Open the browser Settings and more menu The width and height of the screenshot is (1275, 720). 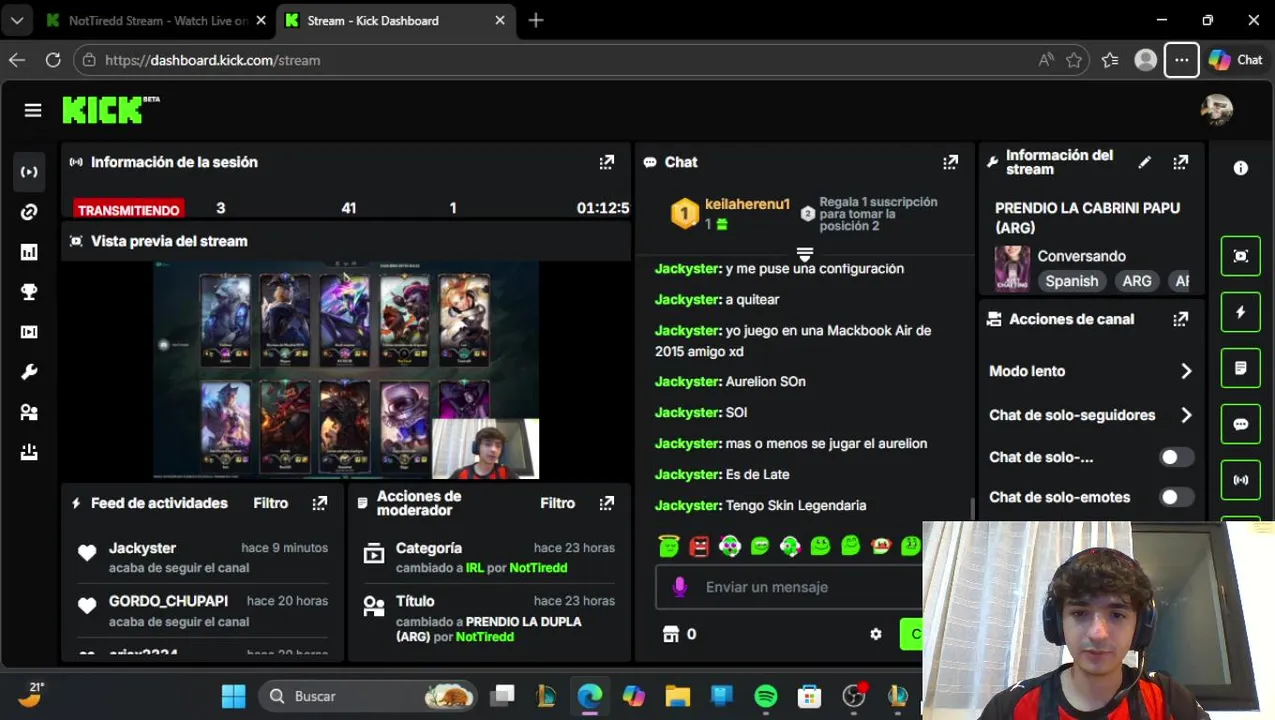pyautogui.click(x=1182, y=60)
